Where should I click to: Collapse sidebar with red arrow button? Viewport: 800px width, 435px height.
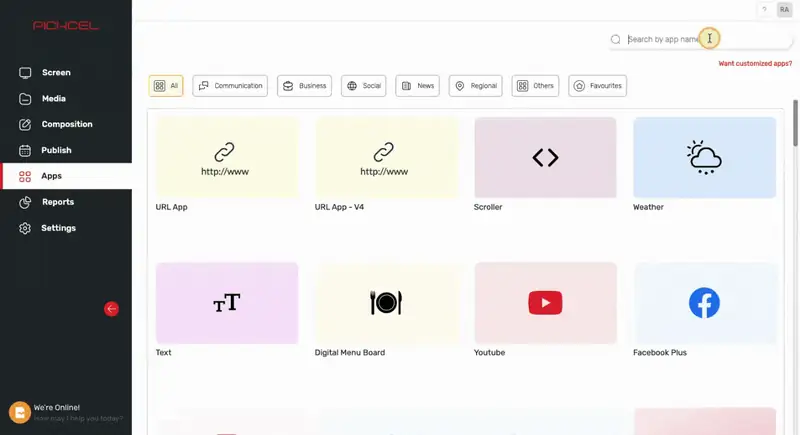(111, 309)
